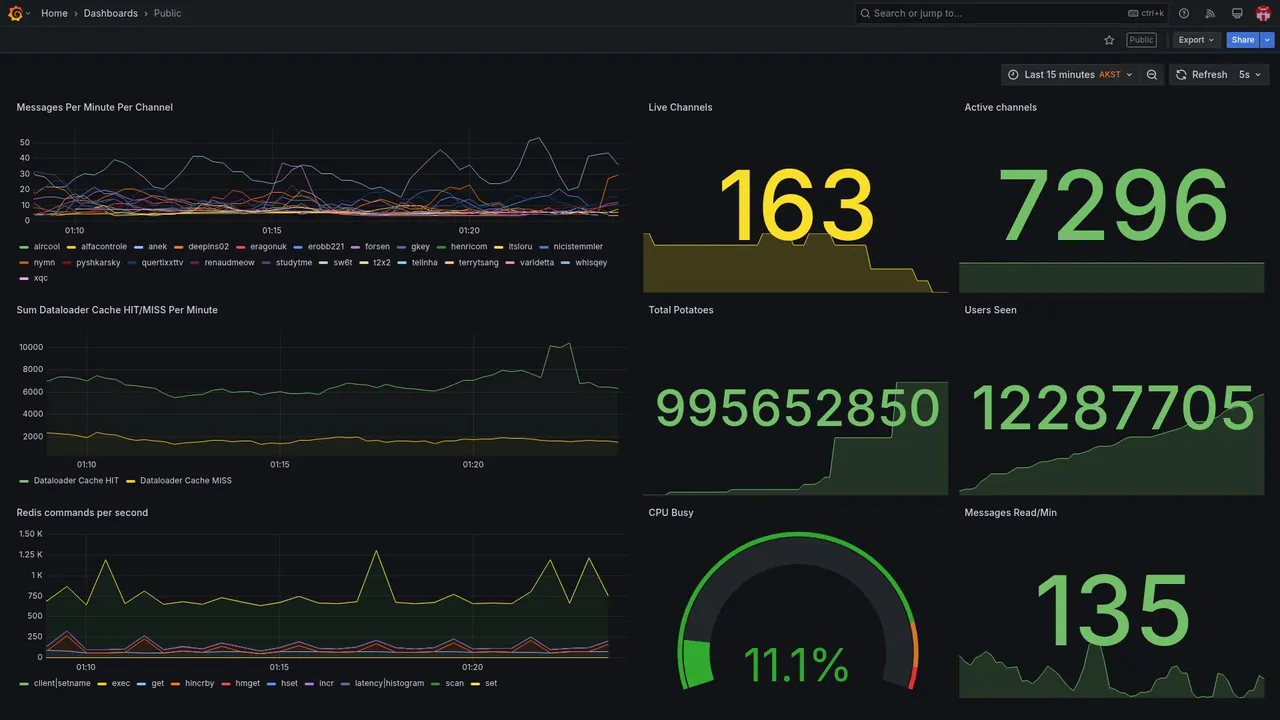Select quertixxttv in the legend
Screen dimensions: 1280x720
coord(163,262)
